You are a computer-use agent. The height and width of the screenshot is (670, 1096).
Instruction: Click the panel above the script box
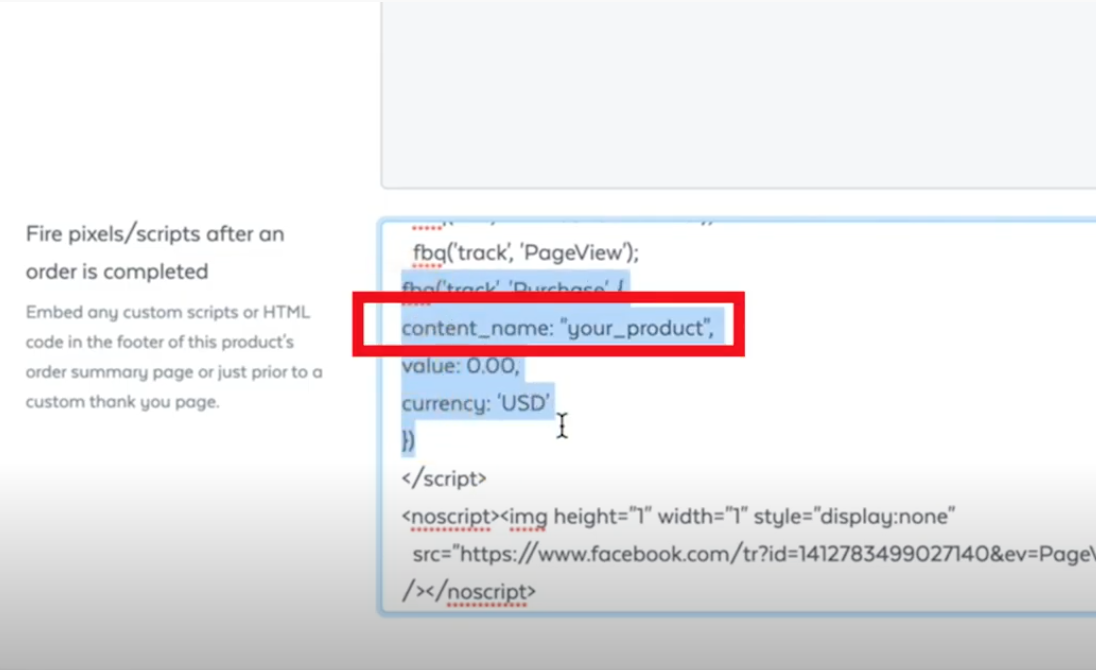click(x=737, y=95)
